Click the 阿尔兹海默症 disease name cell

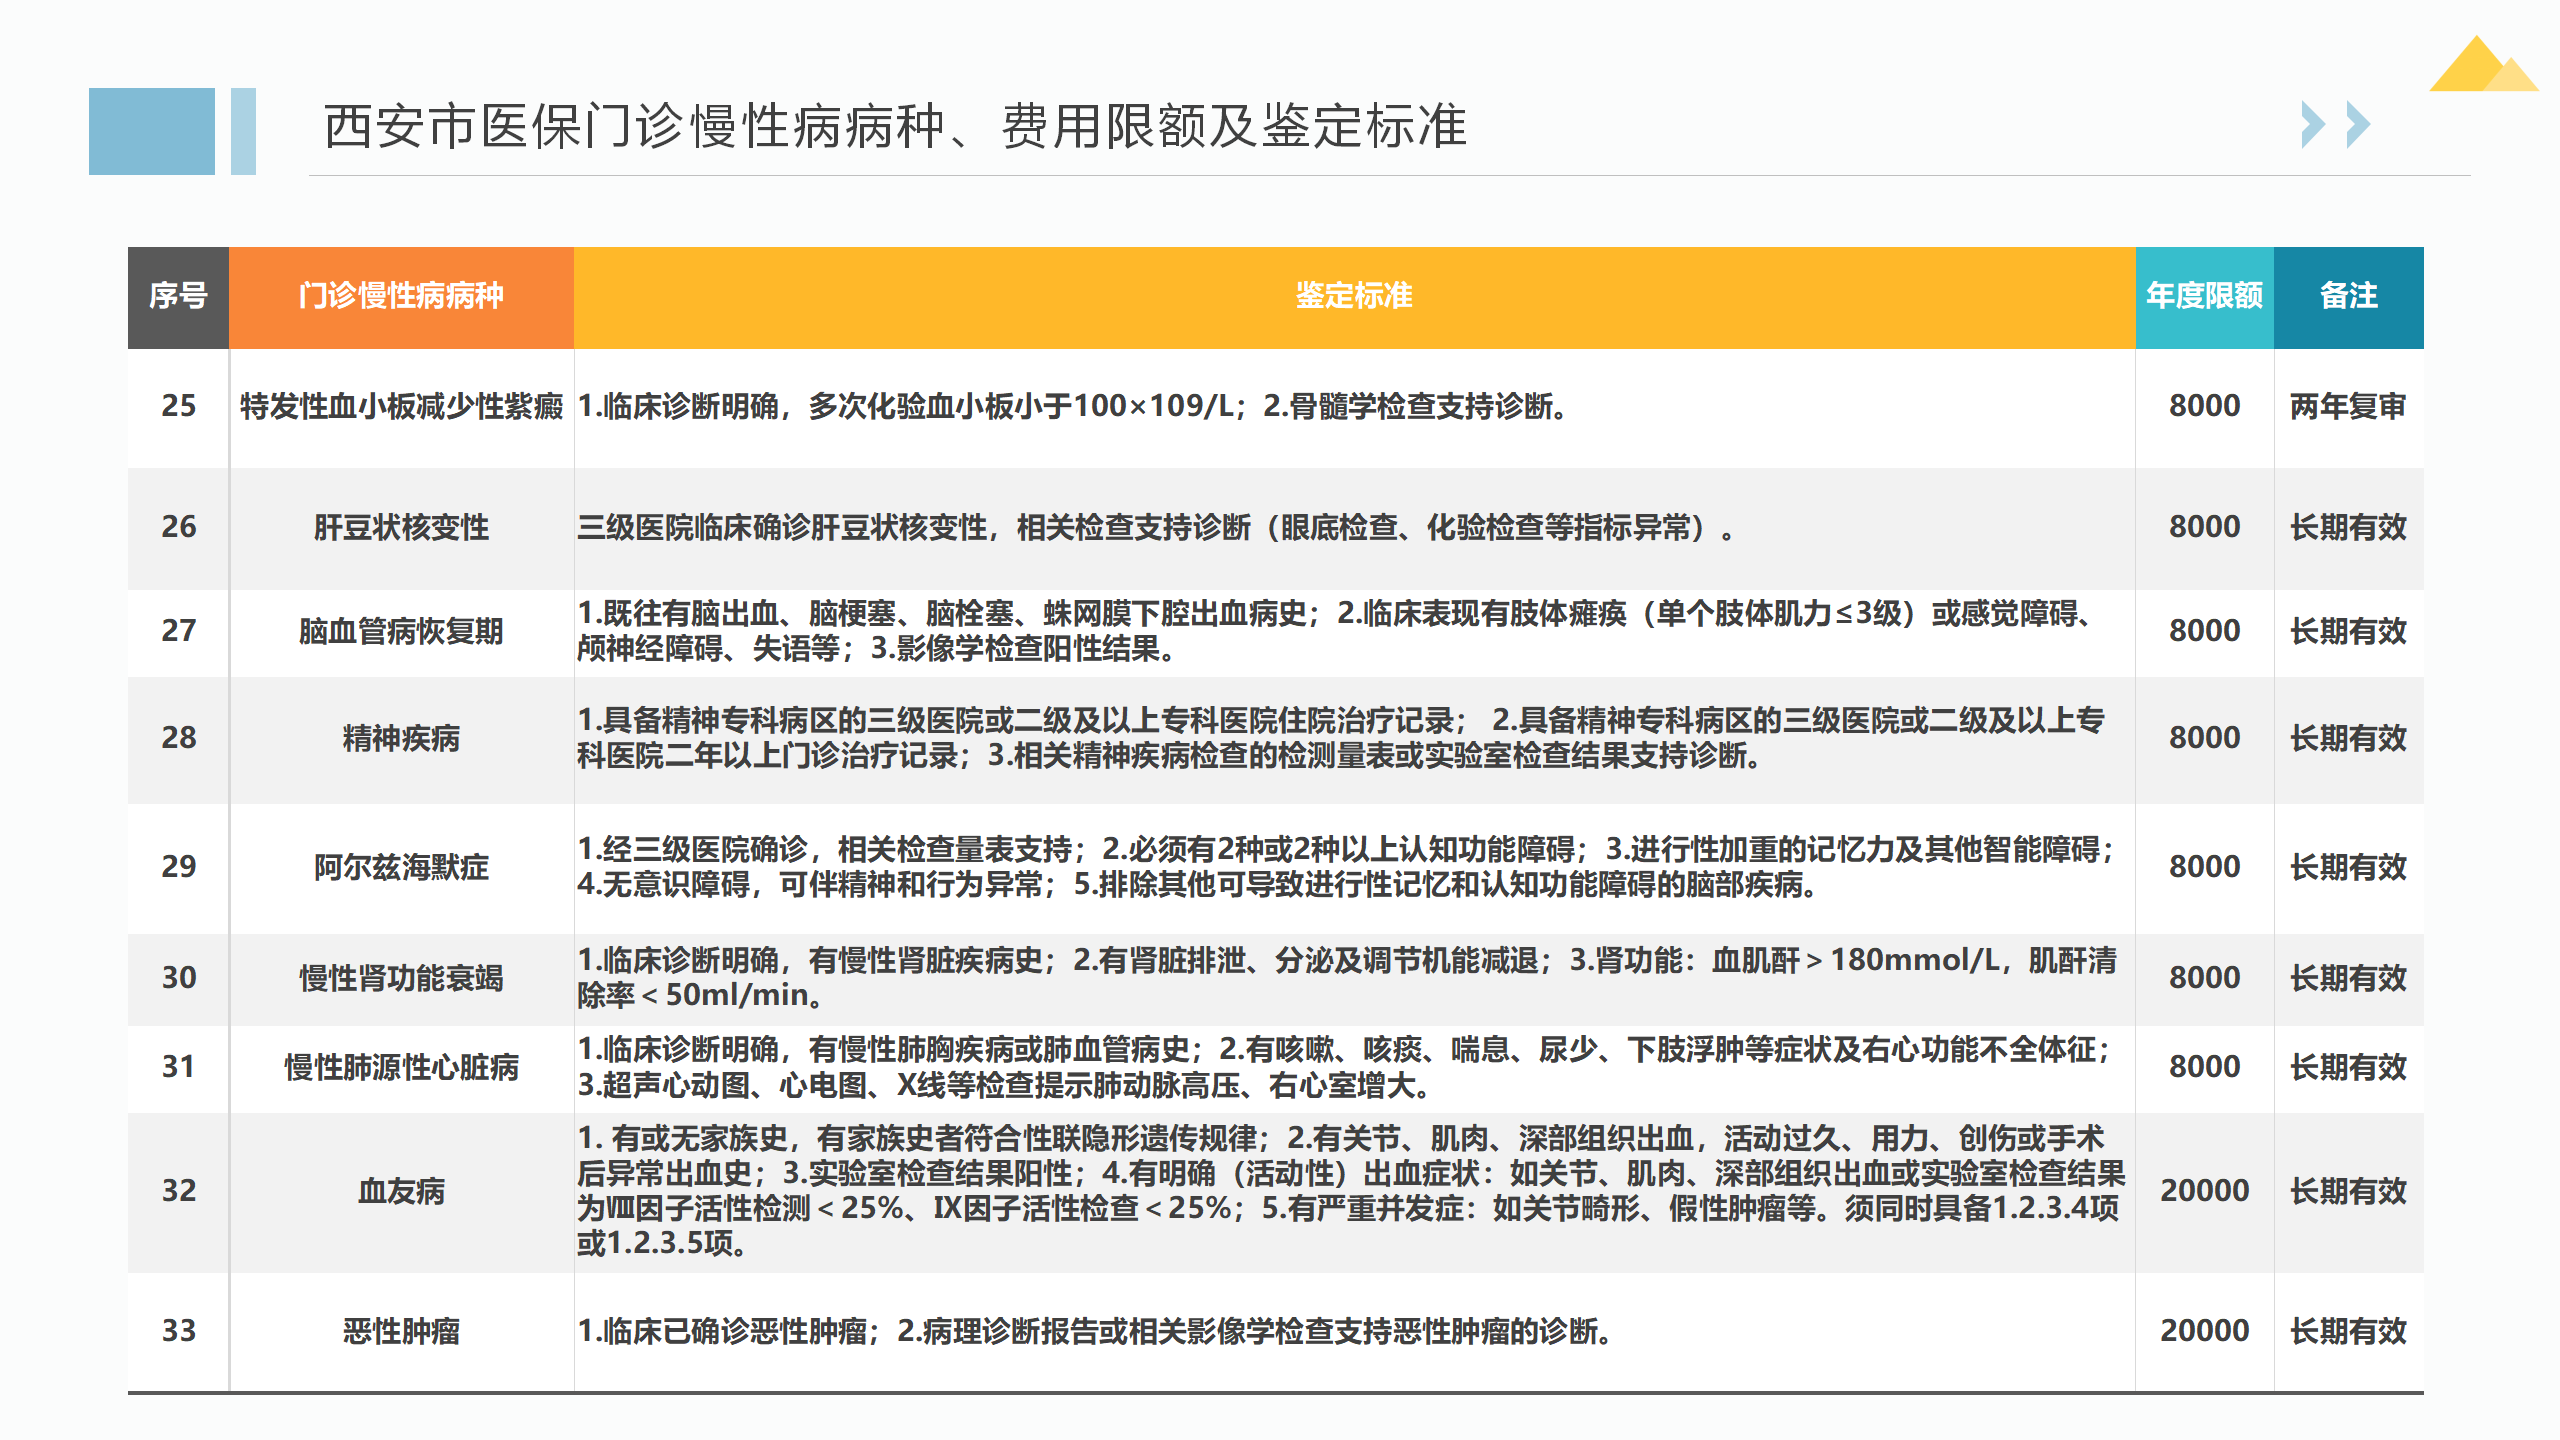coord(401,867)
